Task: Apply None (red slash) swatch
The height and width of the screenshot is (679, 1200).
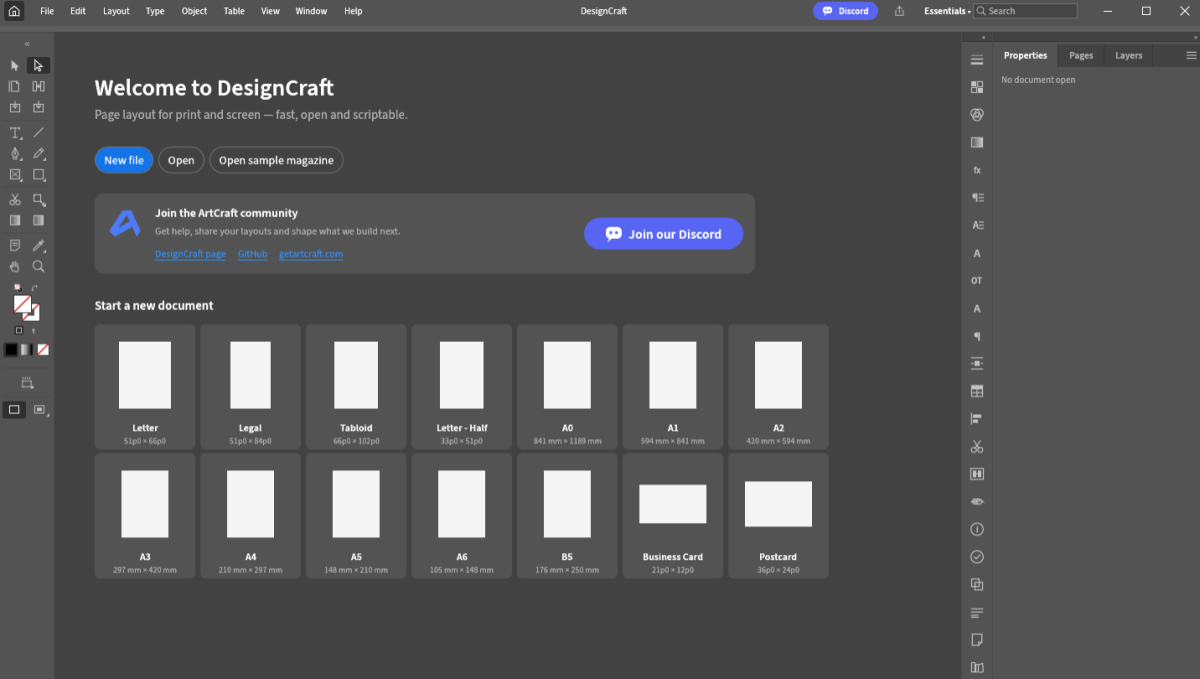Action: click(43, 350)
